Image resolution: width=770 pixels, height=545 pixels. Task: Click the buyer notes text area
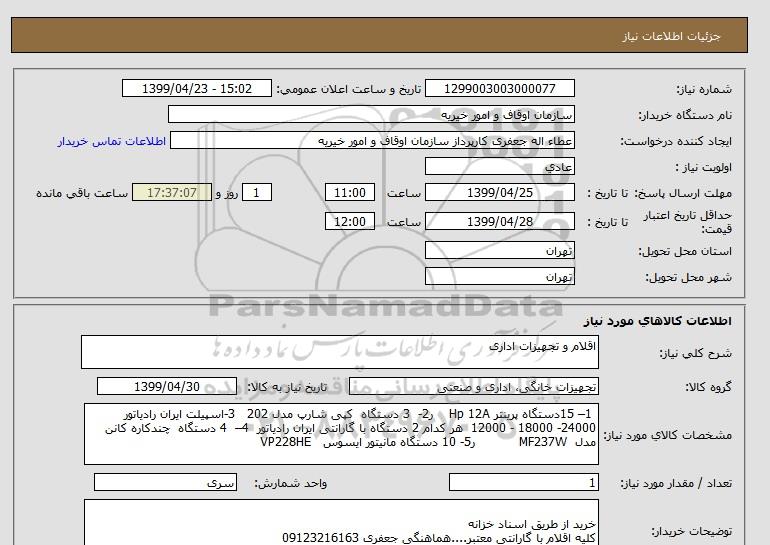341,522
